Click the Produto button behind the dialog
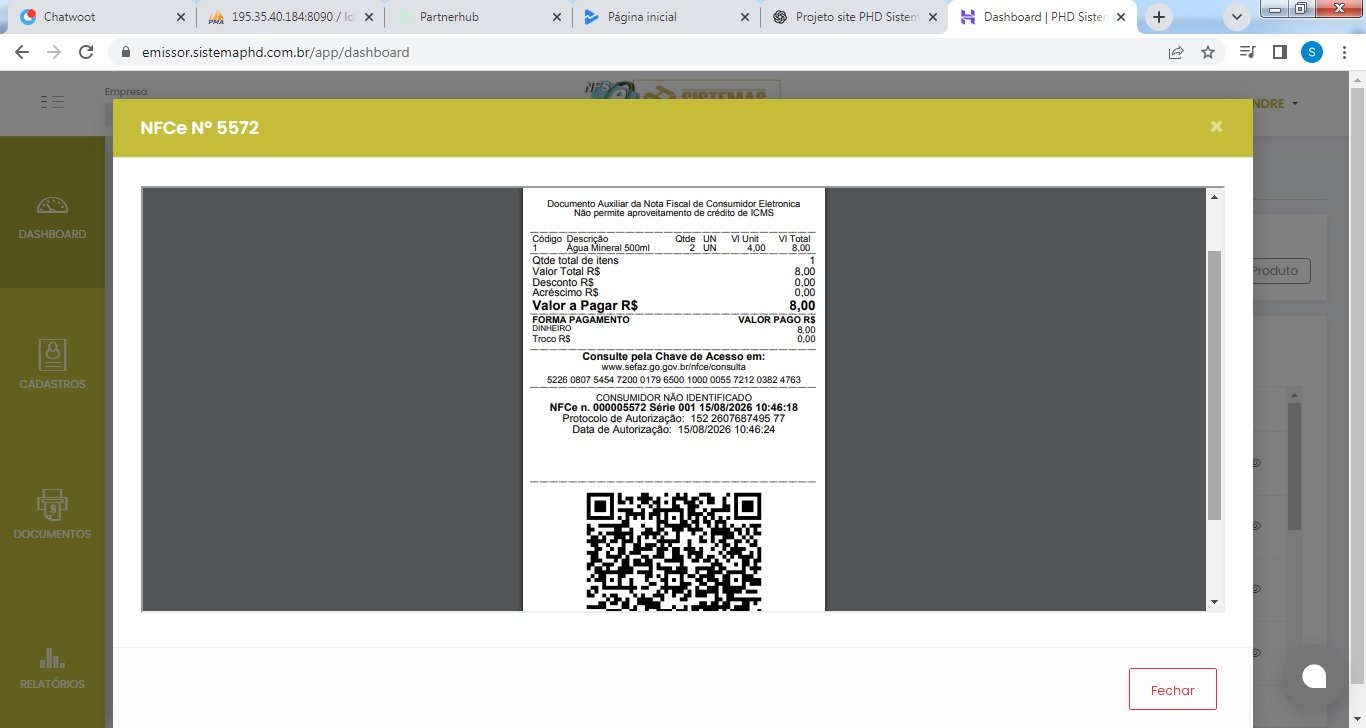The image size is (1366, 728). (x=1279, y=270)
